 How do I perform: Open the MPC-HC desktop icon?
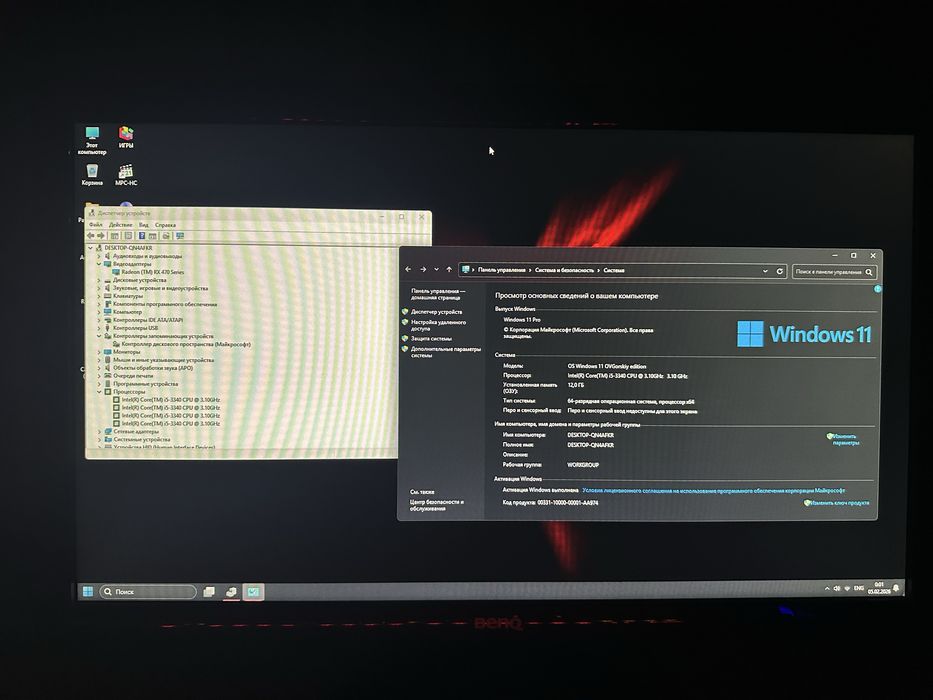pos(126,175)
